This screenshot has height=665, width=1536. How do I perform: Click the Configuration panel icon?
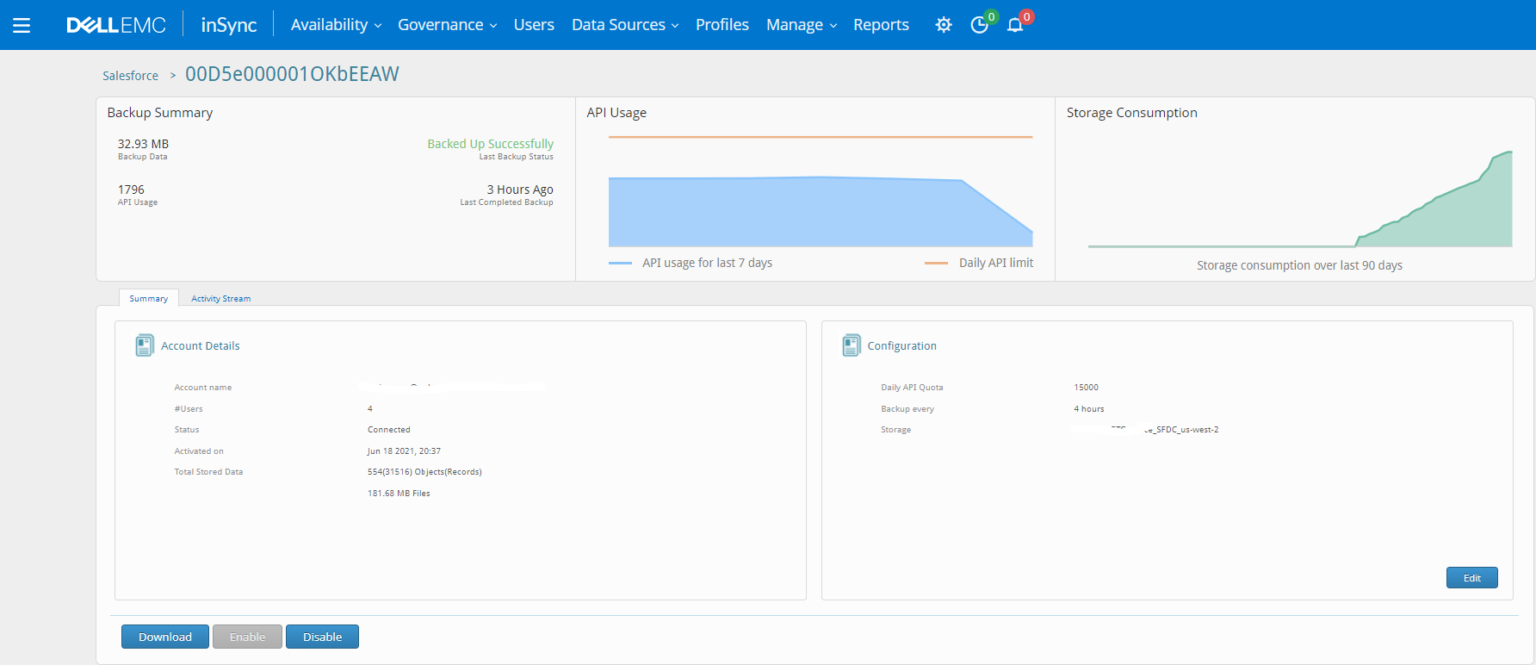click(x=851, y=344)
